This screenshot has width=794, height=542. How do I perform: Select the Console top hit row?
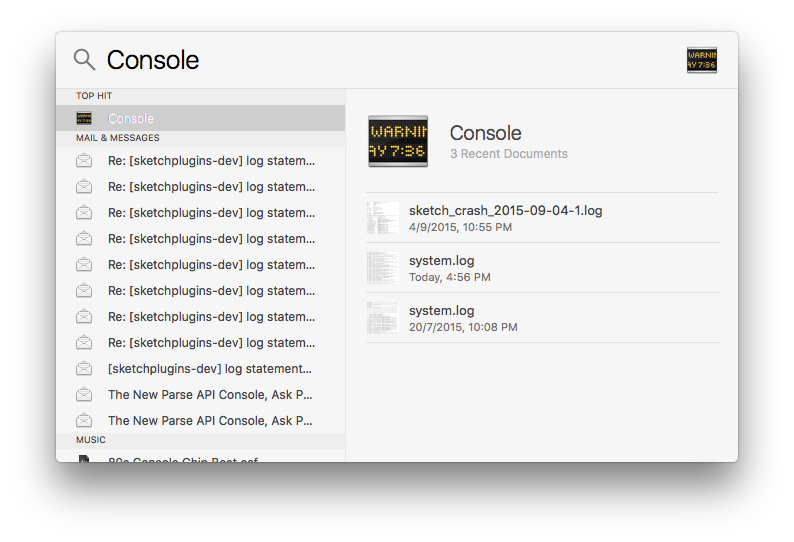(x=201, y=118)
